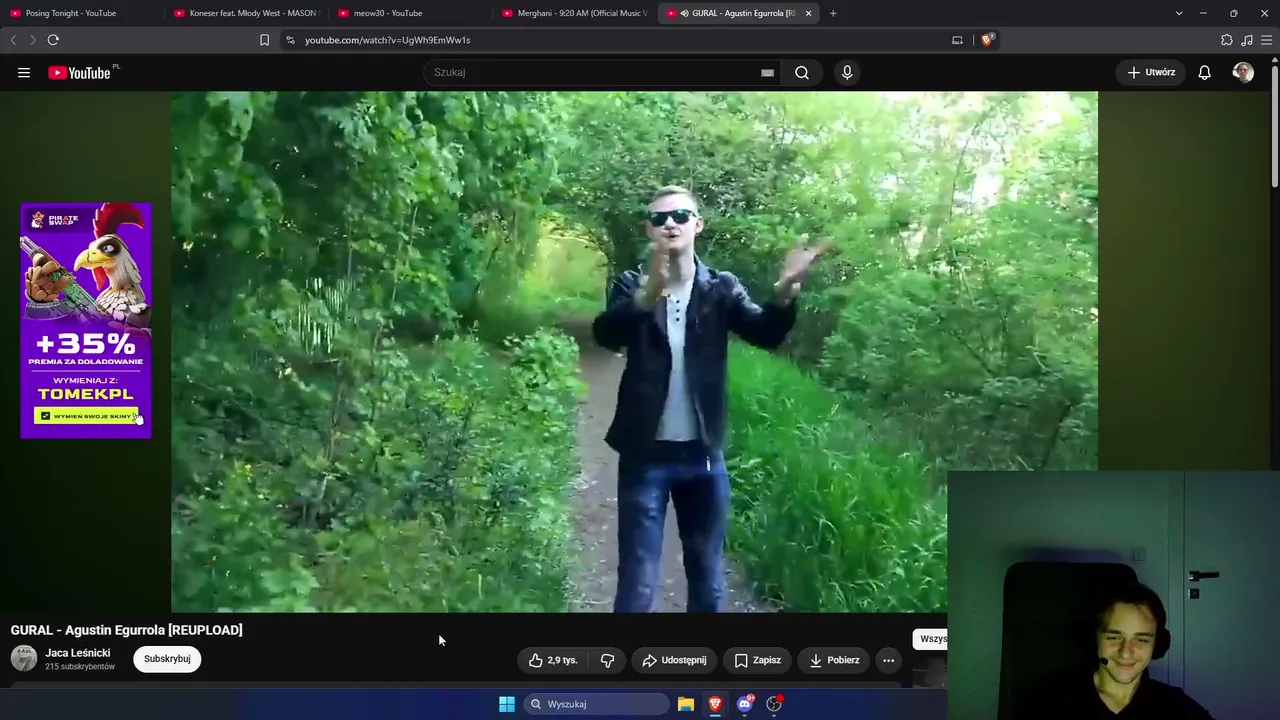This screenshot has height=720, width=1280.
Task: Open the browser media control icon
Action: pos(1247,40)
